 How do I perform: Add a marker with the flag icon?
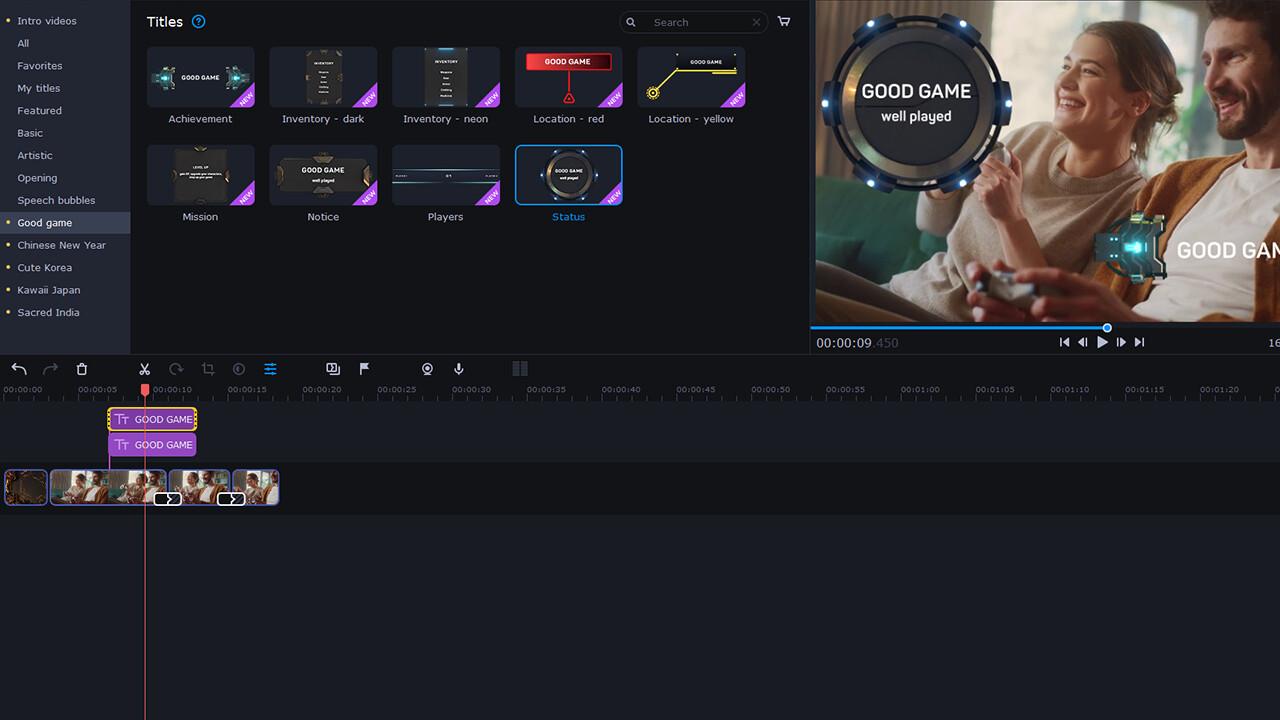coord(364,369)
